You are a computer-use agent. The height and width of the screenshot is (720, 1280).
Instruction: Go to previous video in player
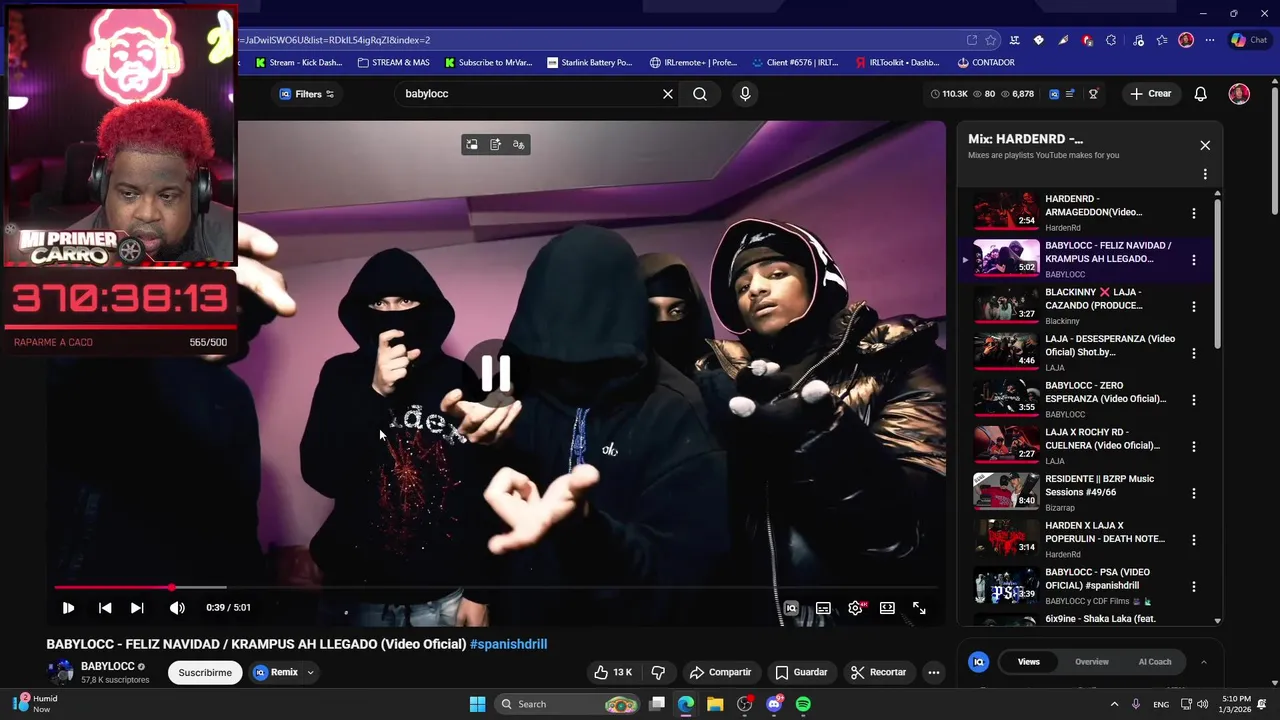pyautogui.click(x=105, y=608)
